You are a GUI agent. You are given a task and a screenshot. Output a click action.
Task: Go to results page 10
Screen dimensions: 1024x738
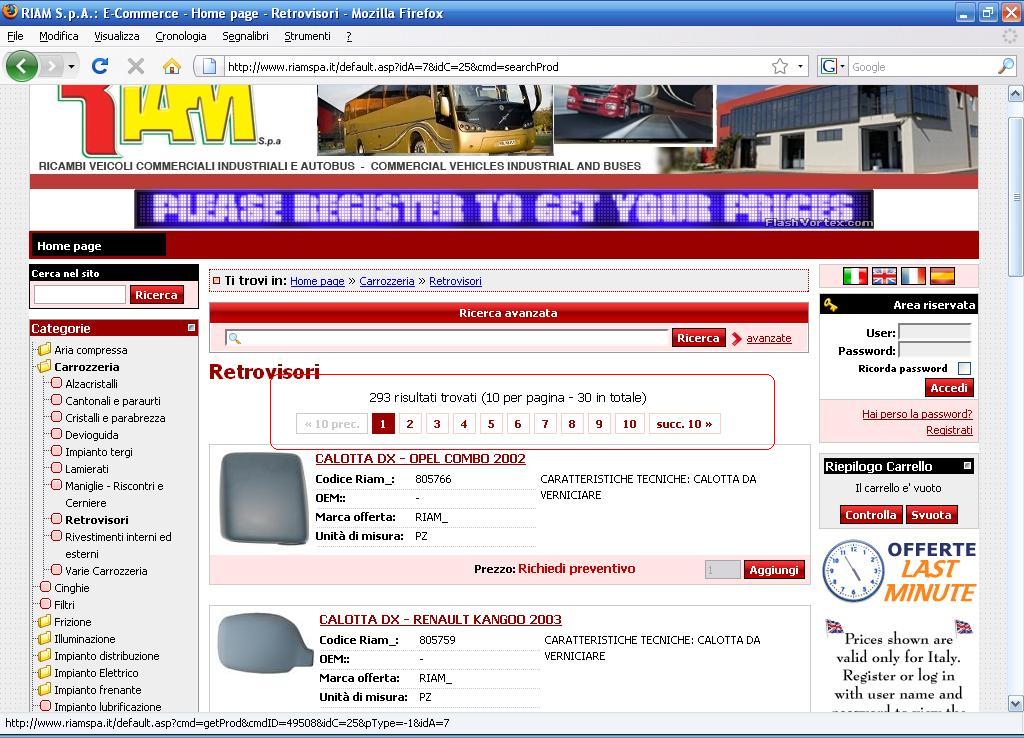click(x=630, y=424)
